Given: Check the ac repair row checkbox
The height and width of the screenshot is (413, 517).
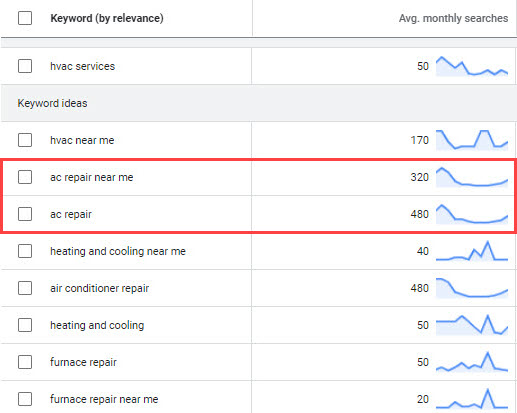Looking at the screenshot, I should (25, 214).
